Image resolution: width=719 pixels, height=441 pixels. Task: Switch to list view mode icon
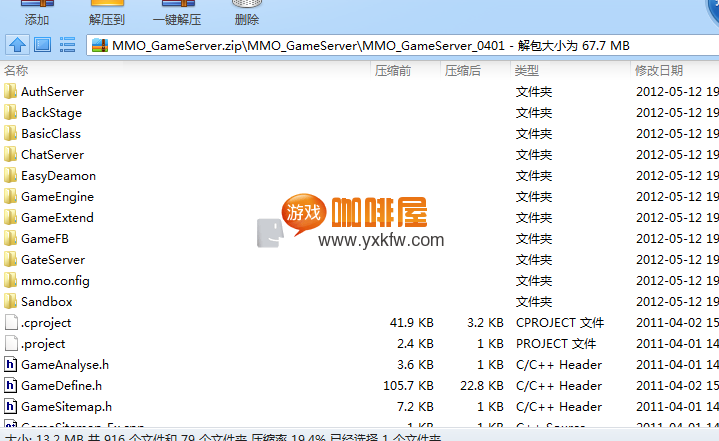tap(68, 45)
